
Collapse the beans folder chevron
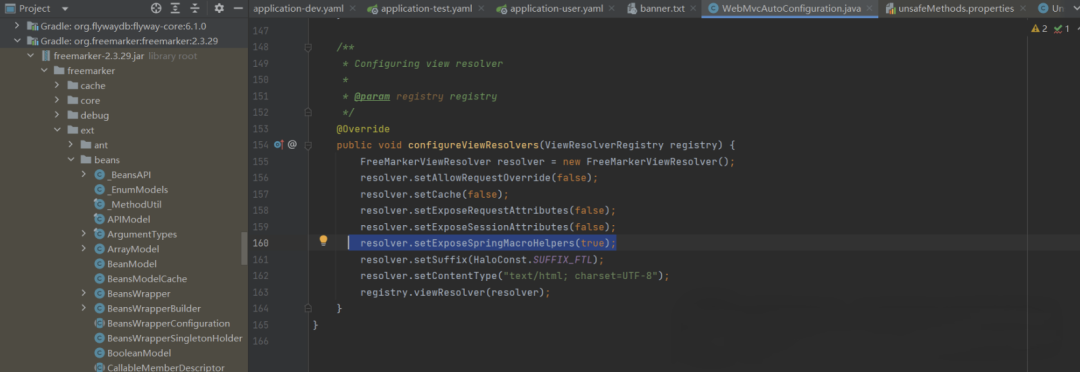click(71, 160)
